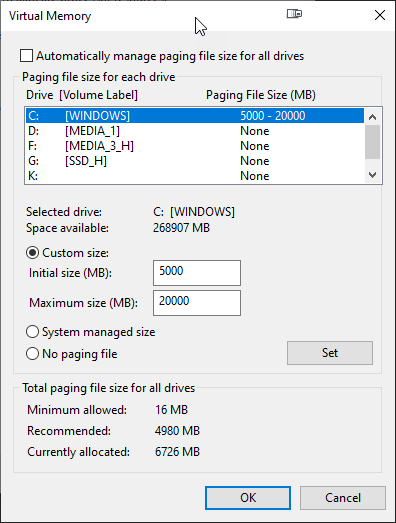Click the Maximum size (MB) field
The width and height of the screenshot is (396, 523).
click(x=197, y=303)
